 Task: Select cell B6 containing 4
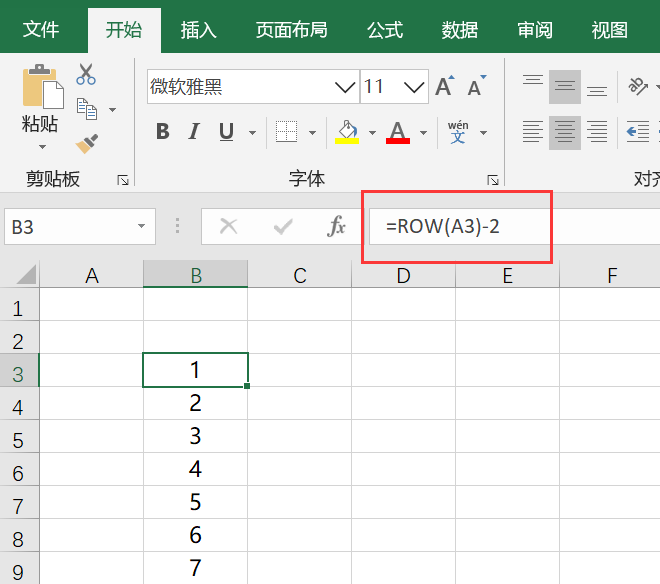point(196,469)
